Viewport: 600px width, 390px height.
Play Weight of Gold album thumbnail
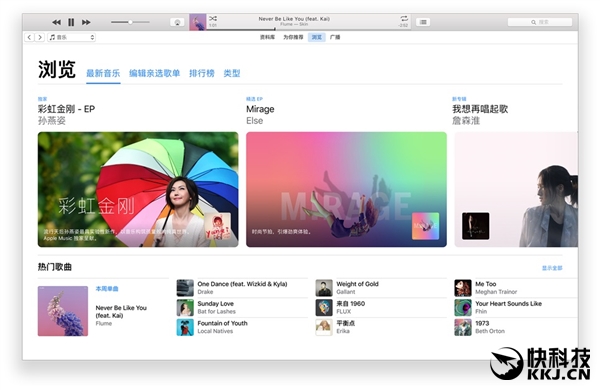[324, 288]
